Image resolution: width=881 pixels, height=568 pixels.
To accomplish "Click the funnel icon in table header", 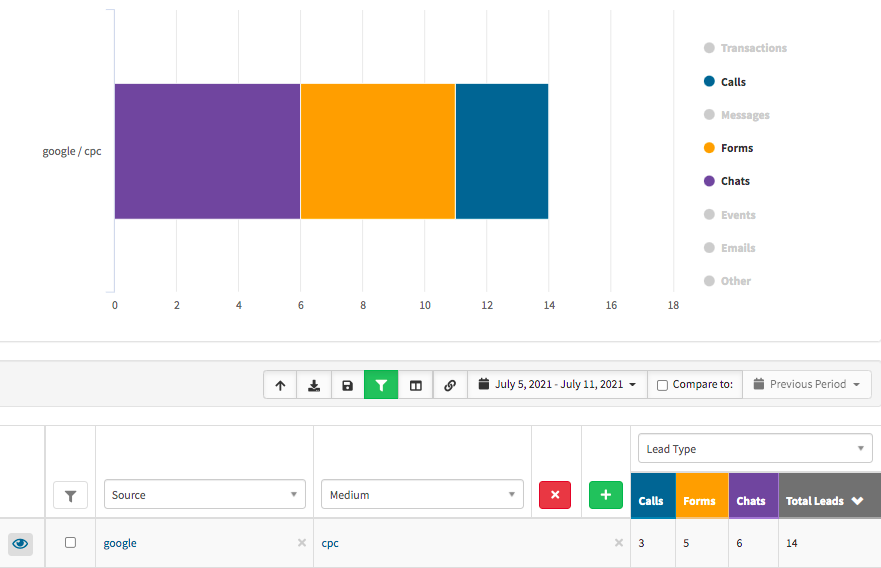I will point(70,496).
